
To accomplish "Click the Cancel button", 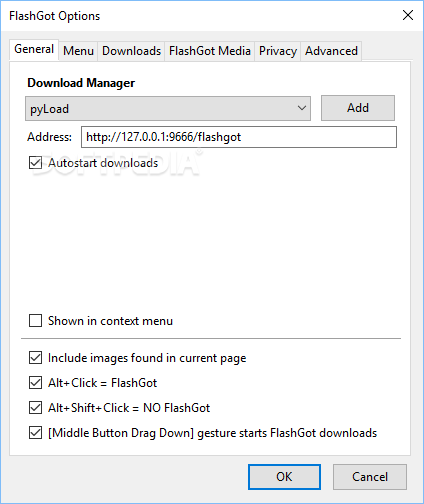I will tap(370, 477).
